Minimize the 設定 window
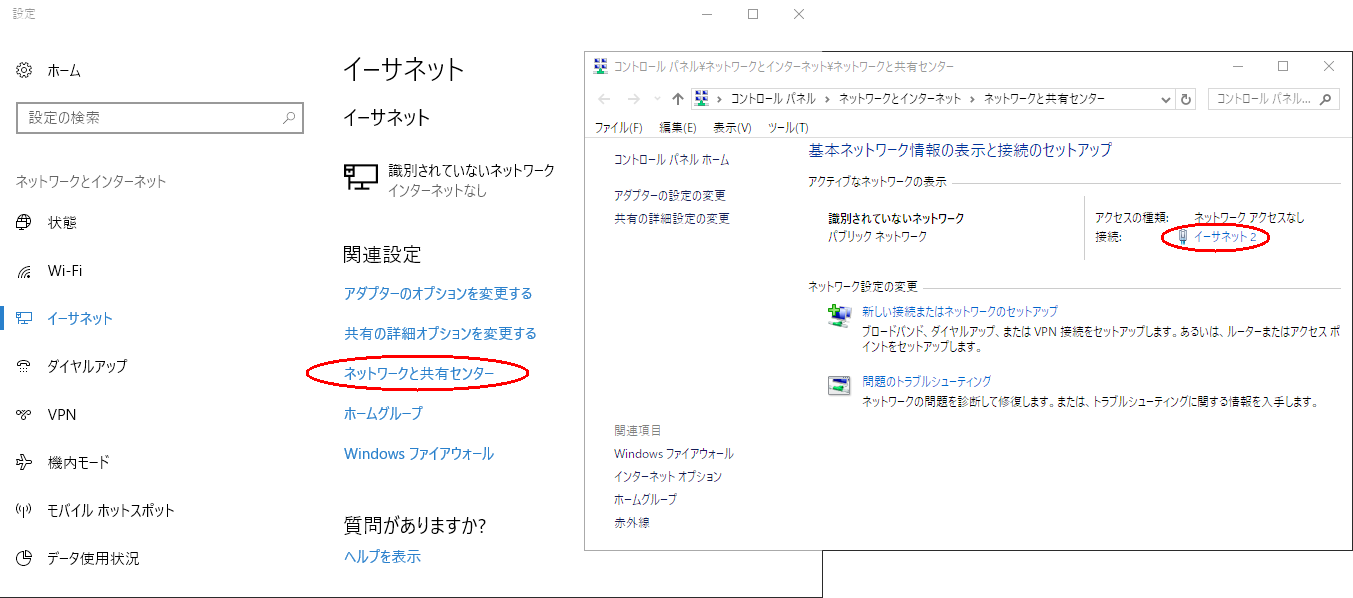Screen dimensions: 1353x598 (707, 14)
